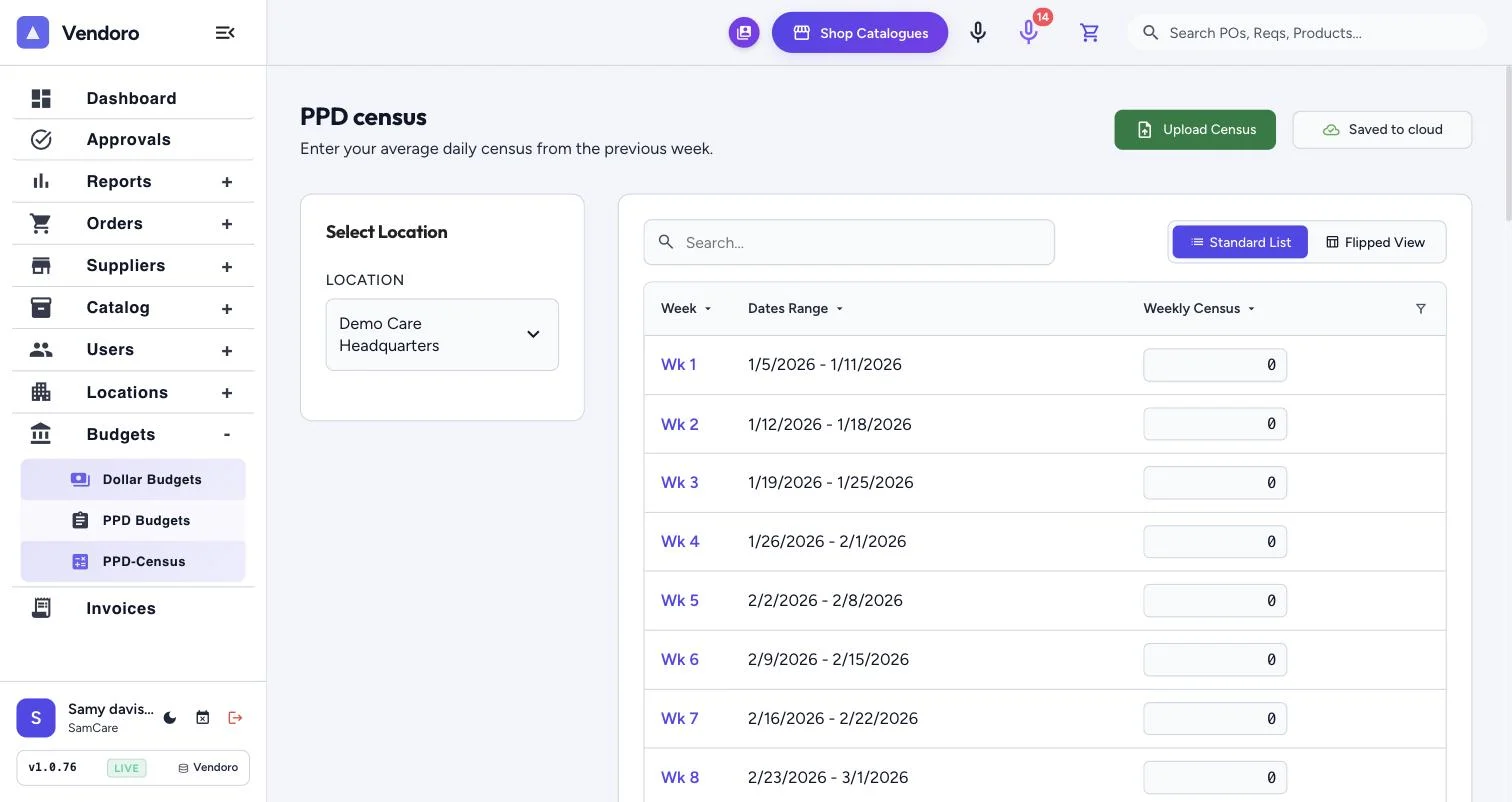Image resolution: width=1512 pixels, height=802 pixels.
Task: Click the Wk 7 weekly census input
Action: 1215,719
